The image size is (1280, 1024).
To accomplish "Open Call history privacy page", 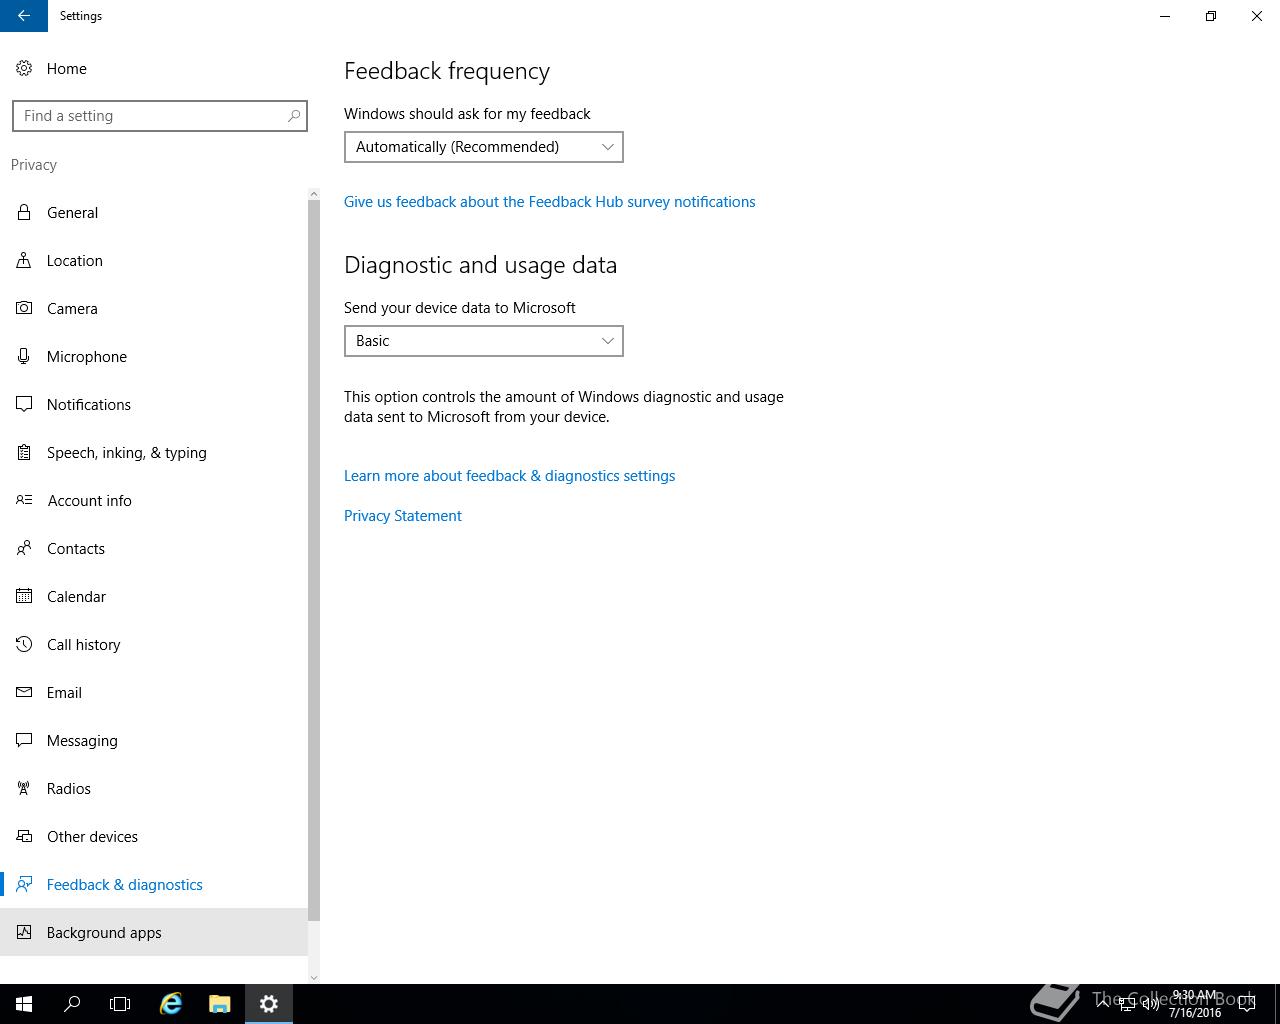I will point(154,645).
